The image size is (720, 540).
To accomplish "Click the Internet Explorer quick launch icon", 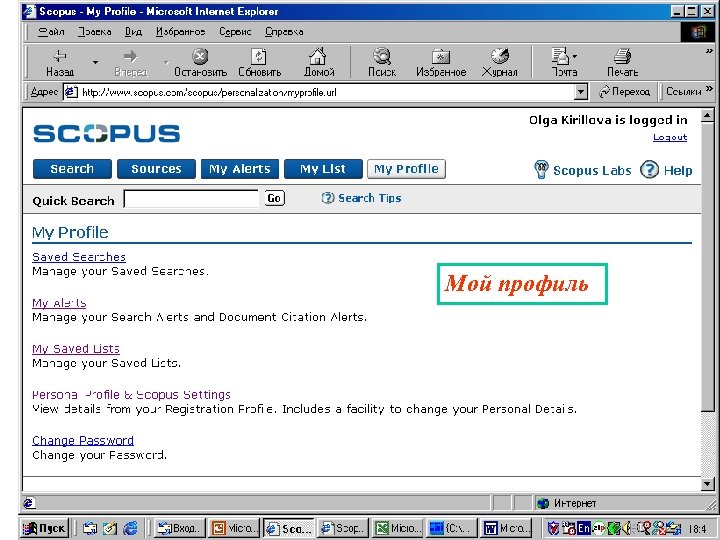I will 130,529.
